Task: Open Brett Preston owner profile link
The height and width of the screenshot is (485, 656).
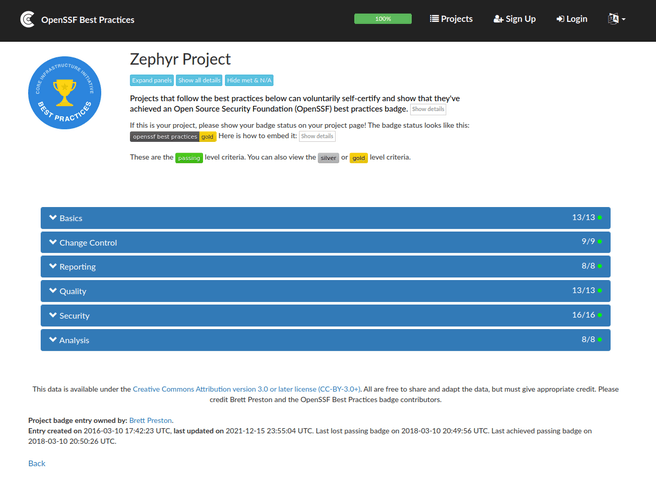Action: tap(151, 420)
